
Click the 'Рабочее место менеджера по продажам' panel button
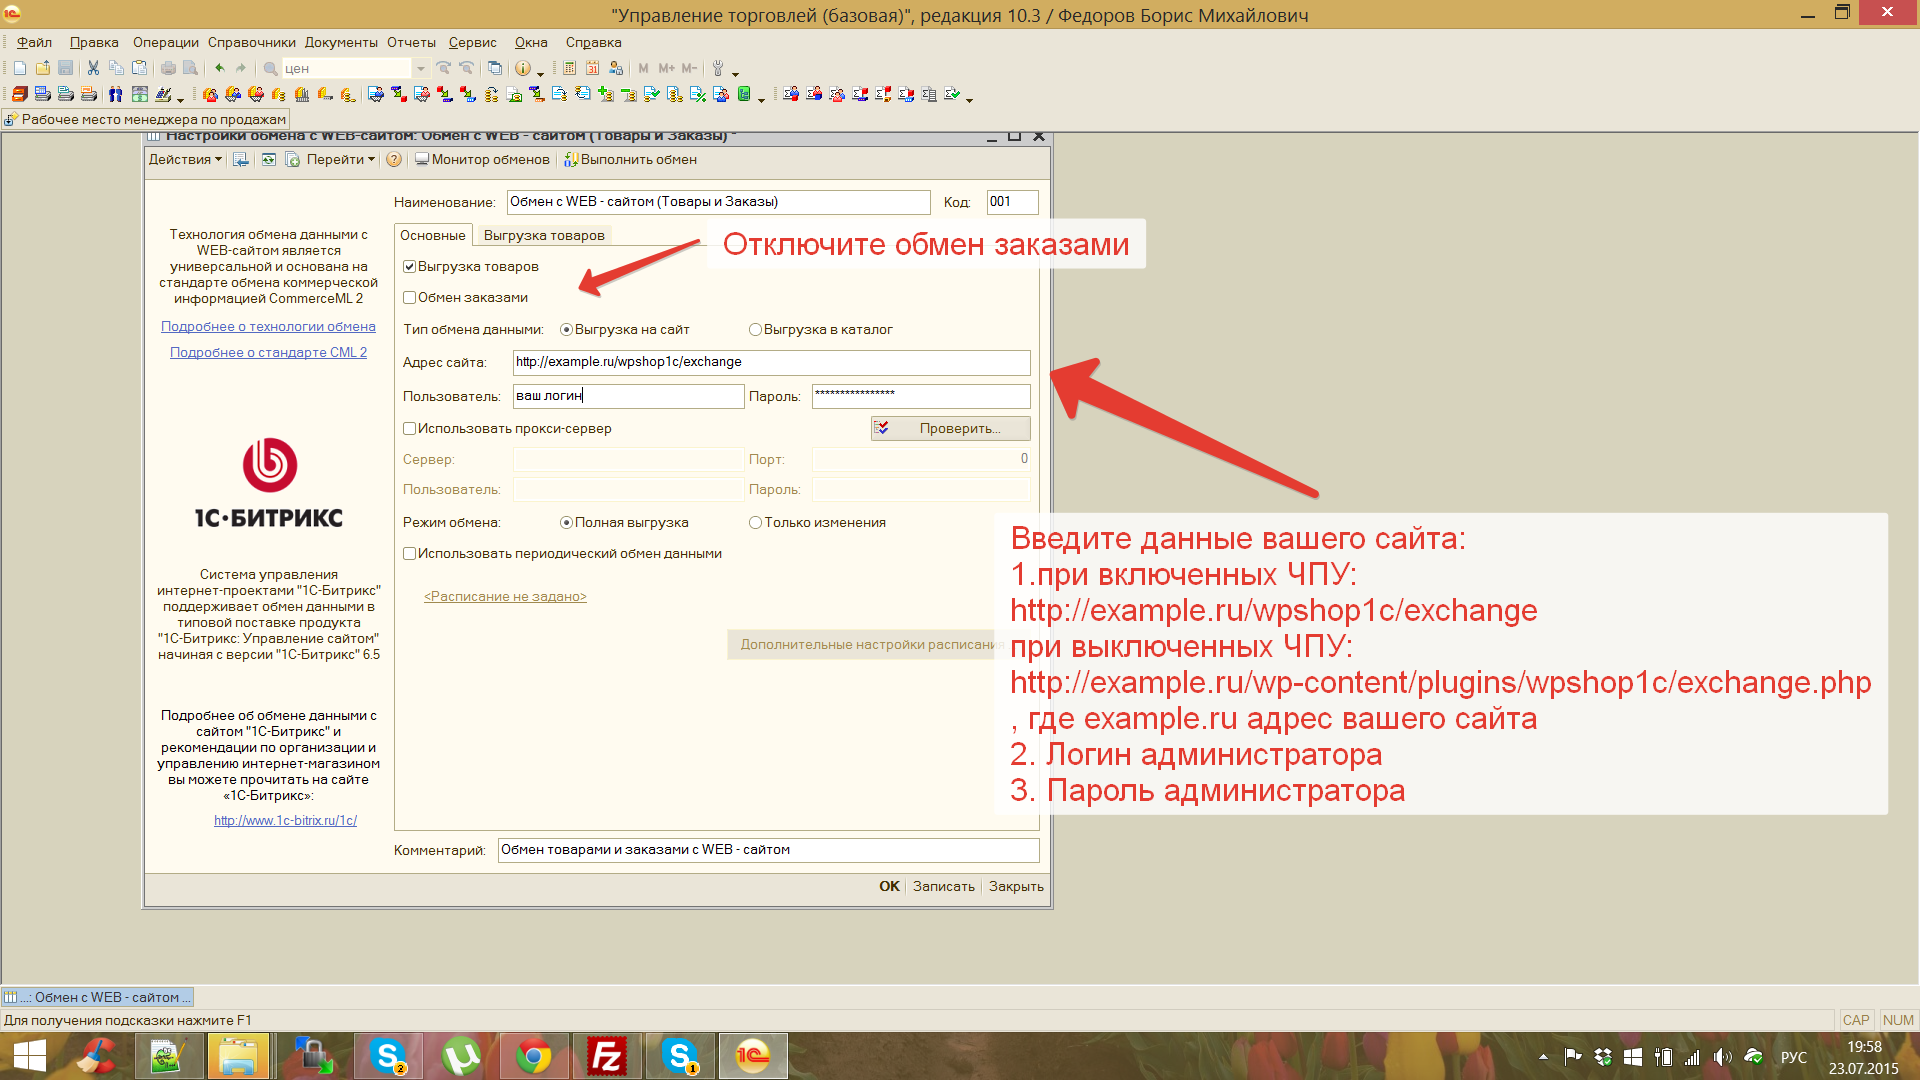[x=145, y=120]
